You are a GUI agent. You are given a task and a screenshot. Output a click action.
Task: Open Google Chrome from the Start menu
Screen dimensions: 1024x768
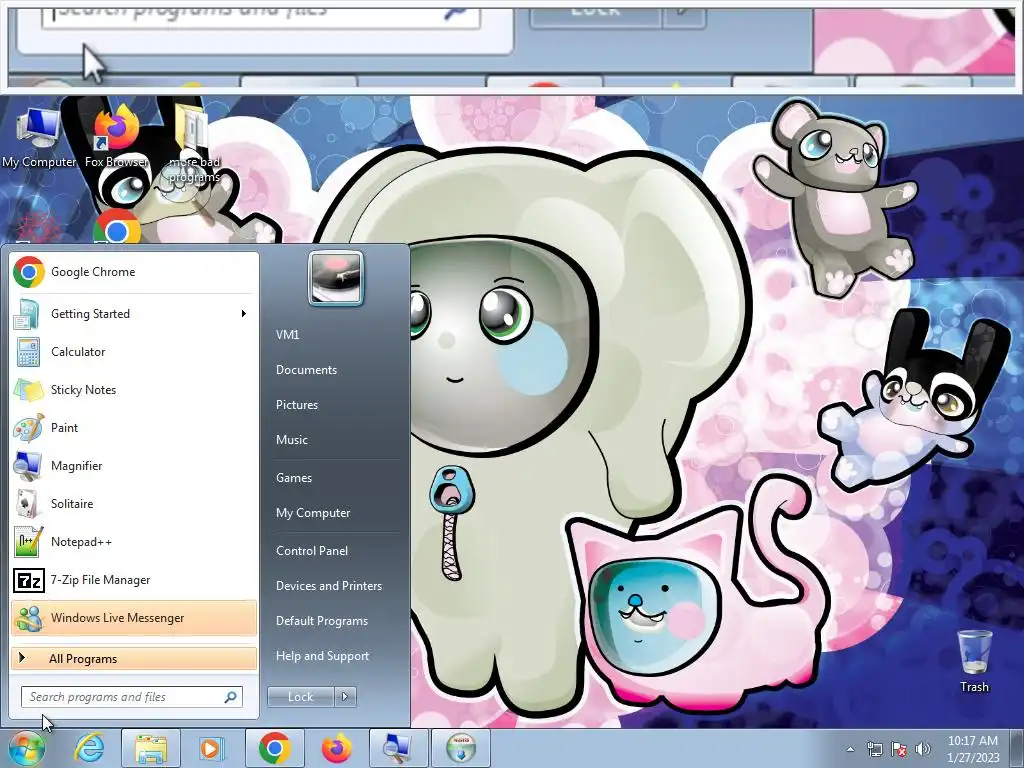[134, 272]
